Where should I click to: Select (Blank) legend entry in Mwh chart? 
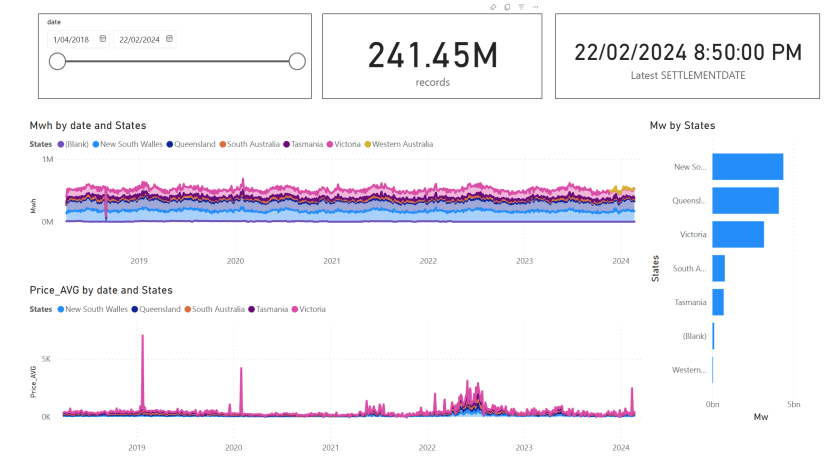tap(74, 144)
